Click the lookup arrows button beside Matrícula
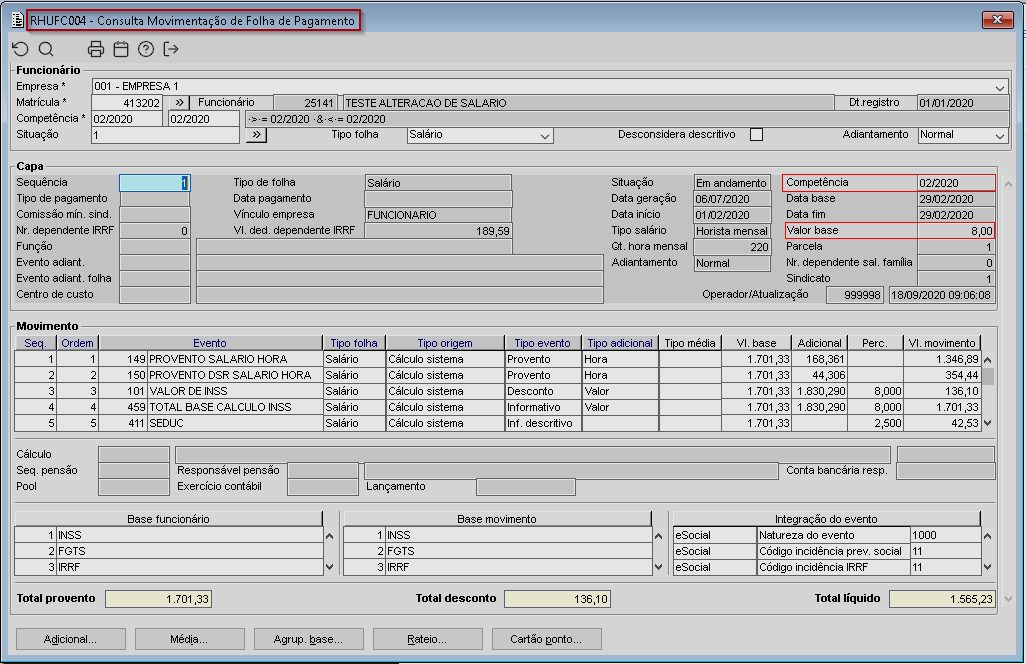 point(176,103)
